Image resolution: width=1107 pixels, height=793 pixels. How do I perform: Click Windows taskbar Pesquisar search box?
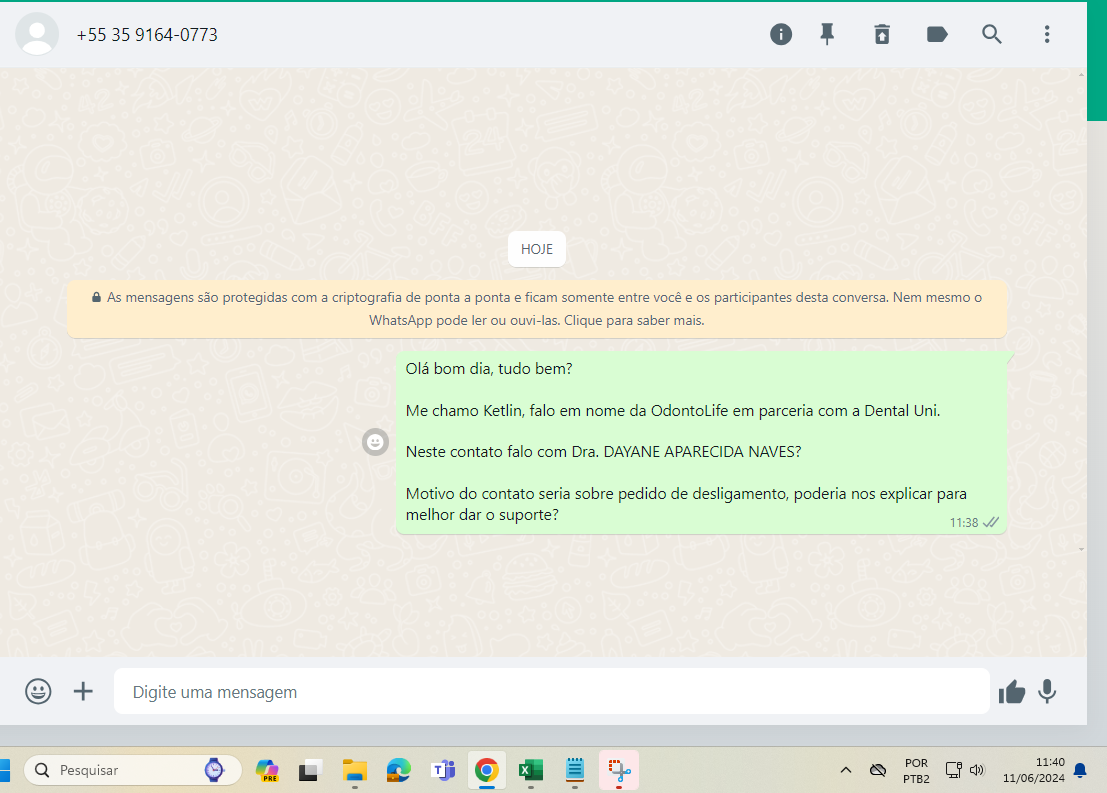133,770
